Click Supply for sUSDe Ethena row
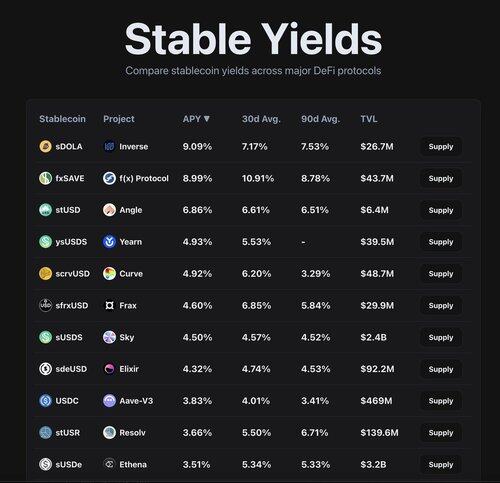The image size is (500, 483). pyautogui.click(x=441, y=464)
